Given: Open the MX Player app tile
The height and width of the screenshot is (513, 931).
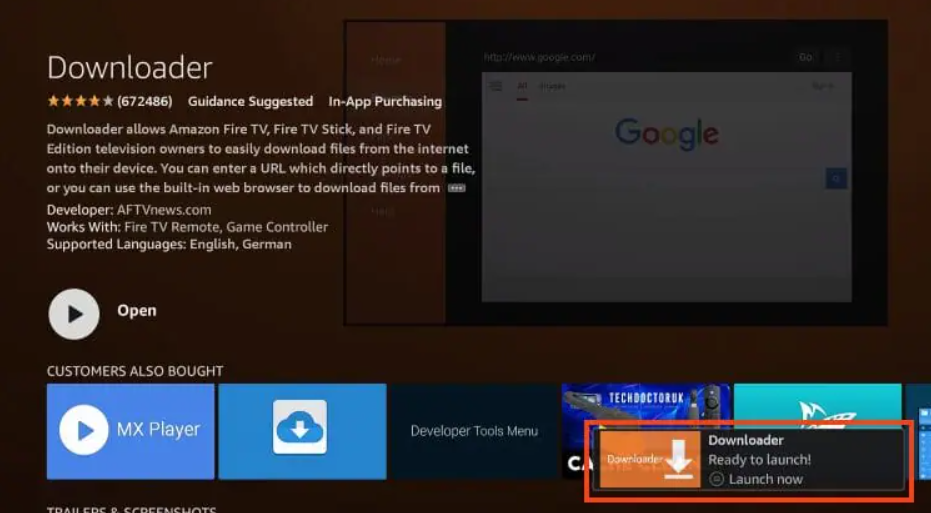Looking at the screenshot, I should click(x=130, y=431).
